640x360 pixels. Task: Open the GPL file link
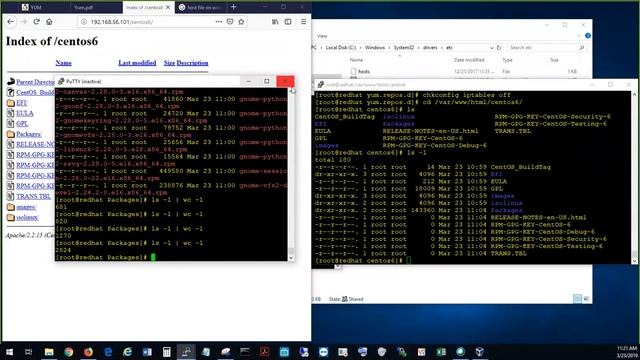pos(22,123)
